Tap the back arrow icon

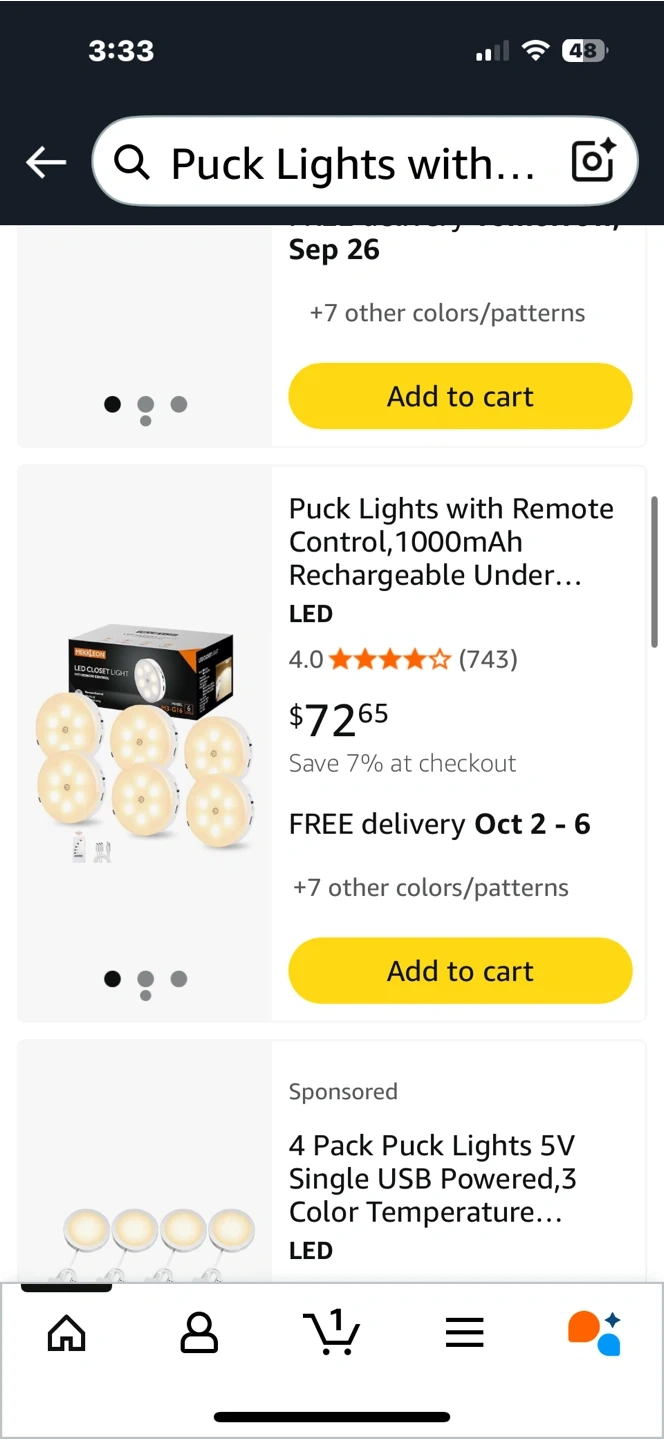tap(46, 162)
